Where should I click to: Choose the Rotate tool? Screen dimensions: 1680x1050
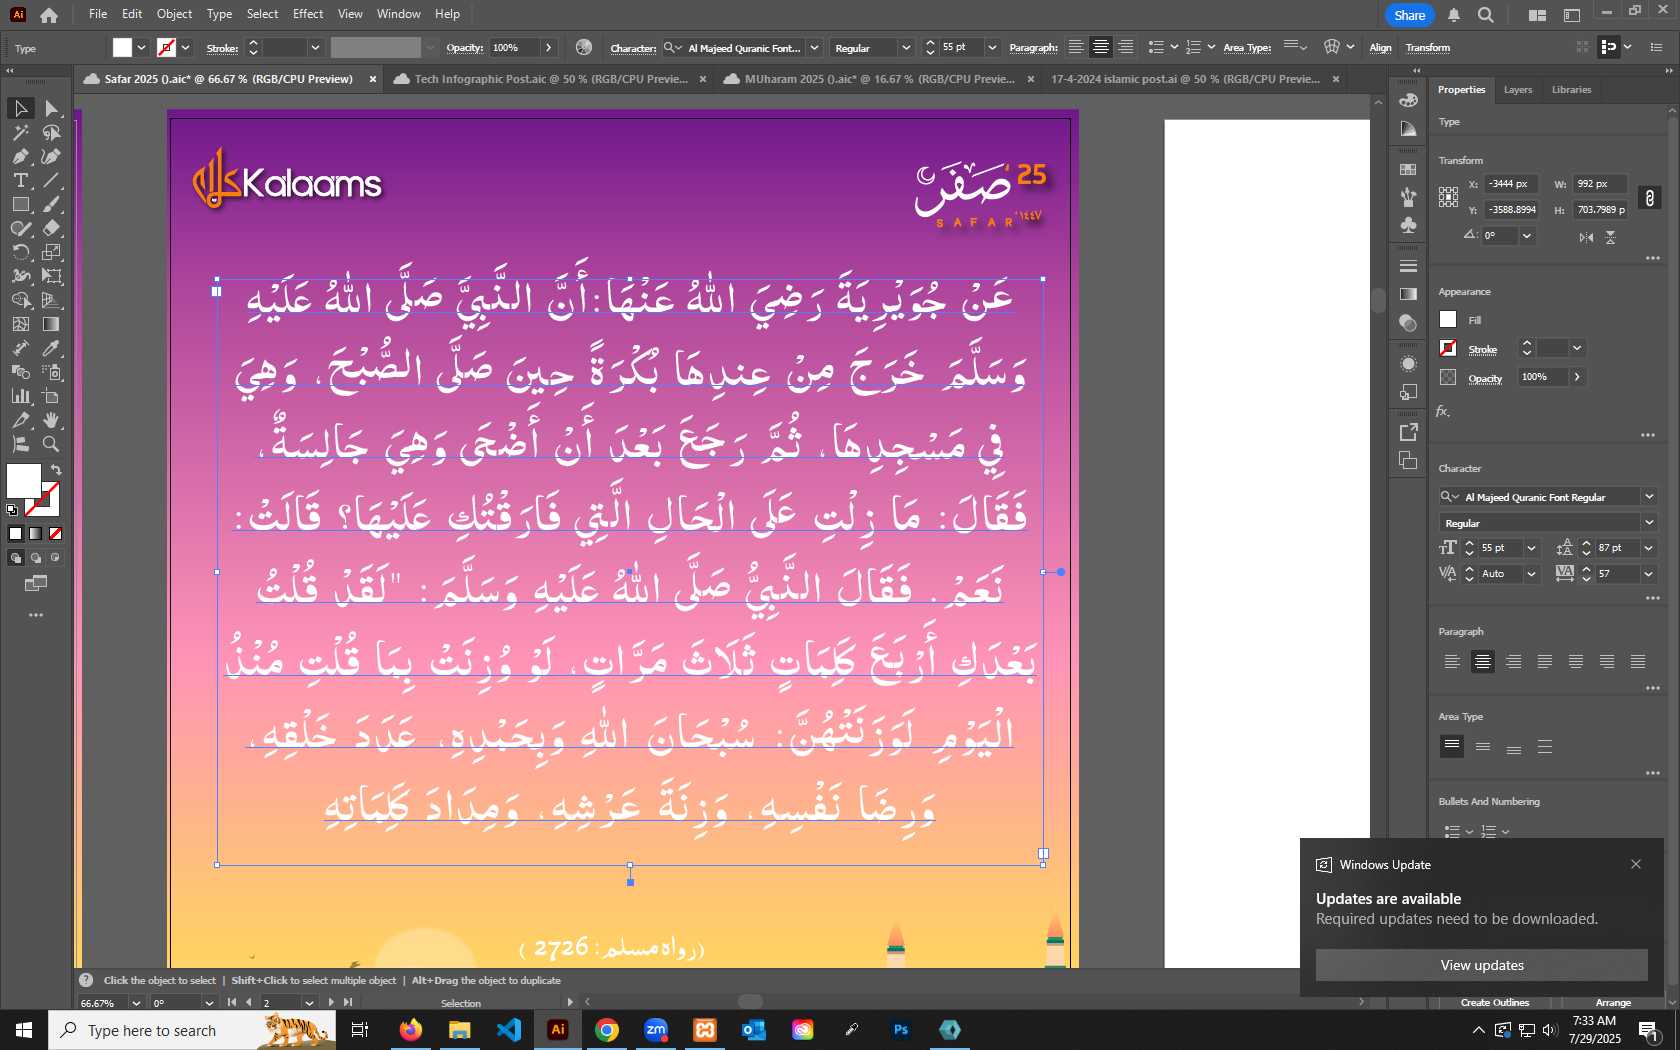(x=20, y=252)
